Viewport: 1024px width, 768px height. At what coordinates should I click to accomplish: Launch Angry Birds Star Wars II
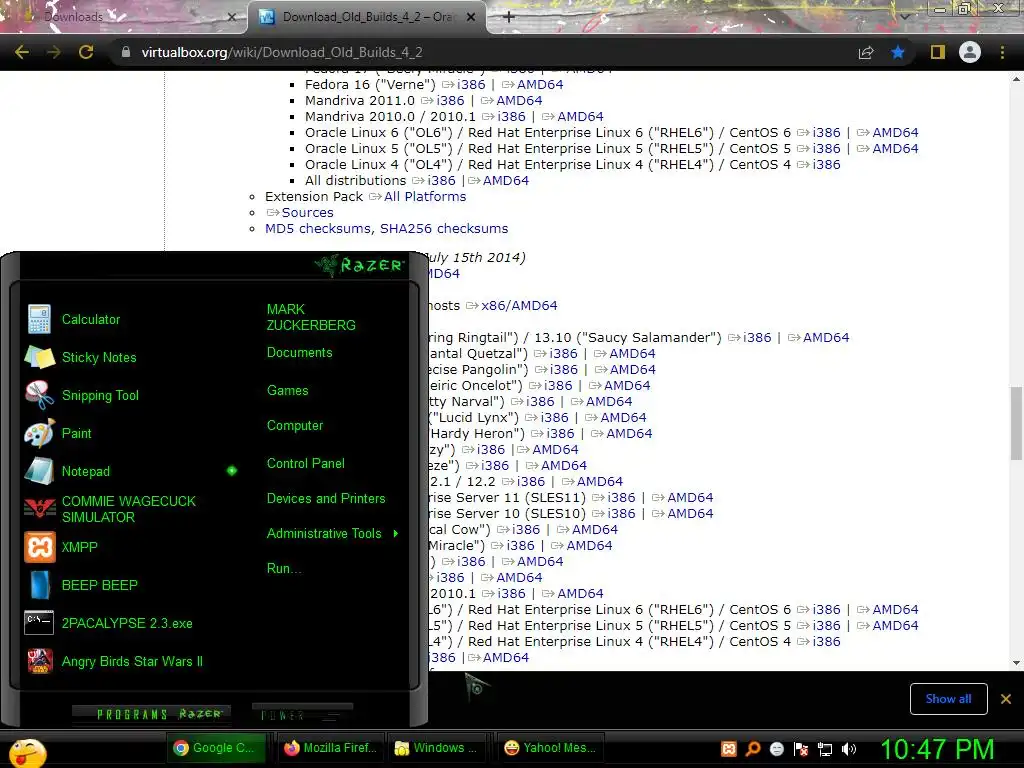click(114, 661)
